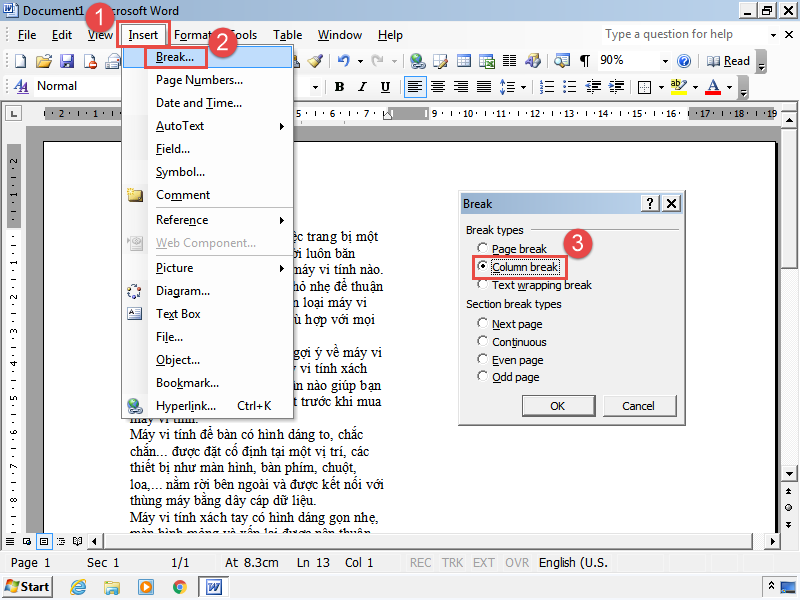The width and height of the screenshot is (800, 600).
Task: Insert an Excel worksheet
Action: click(x=487, y=61)
